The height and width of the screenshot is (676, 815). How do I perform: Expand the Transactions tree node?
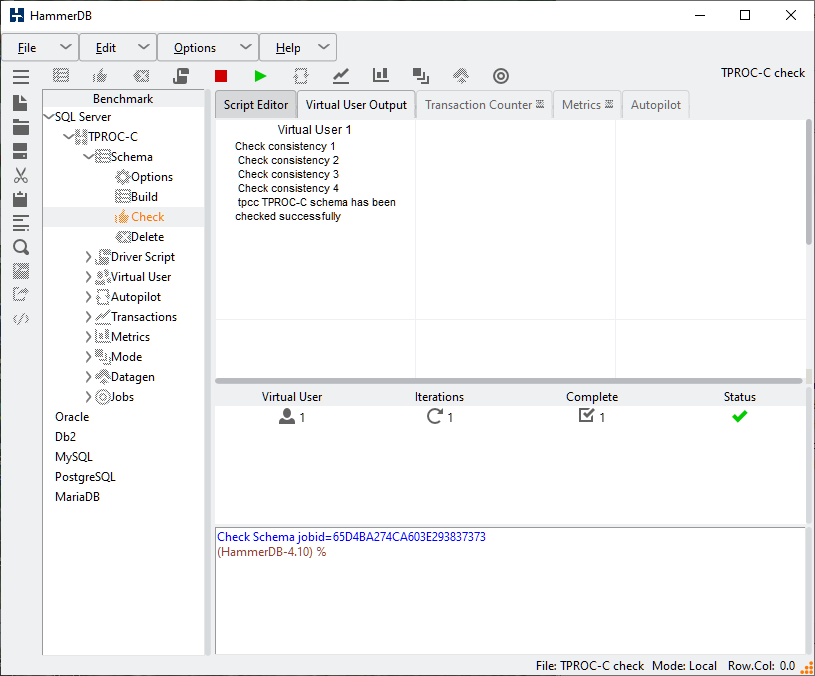[x=88, y=317]
